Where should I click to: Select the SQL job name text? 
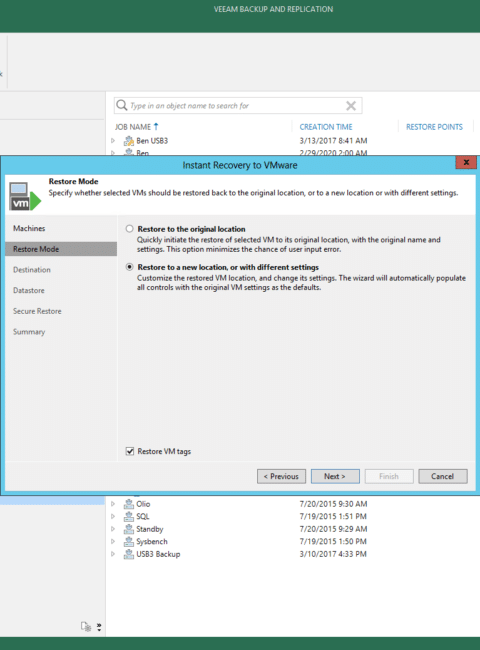click(143, 517)
